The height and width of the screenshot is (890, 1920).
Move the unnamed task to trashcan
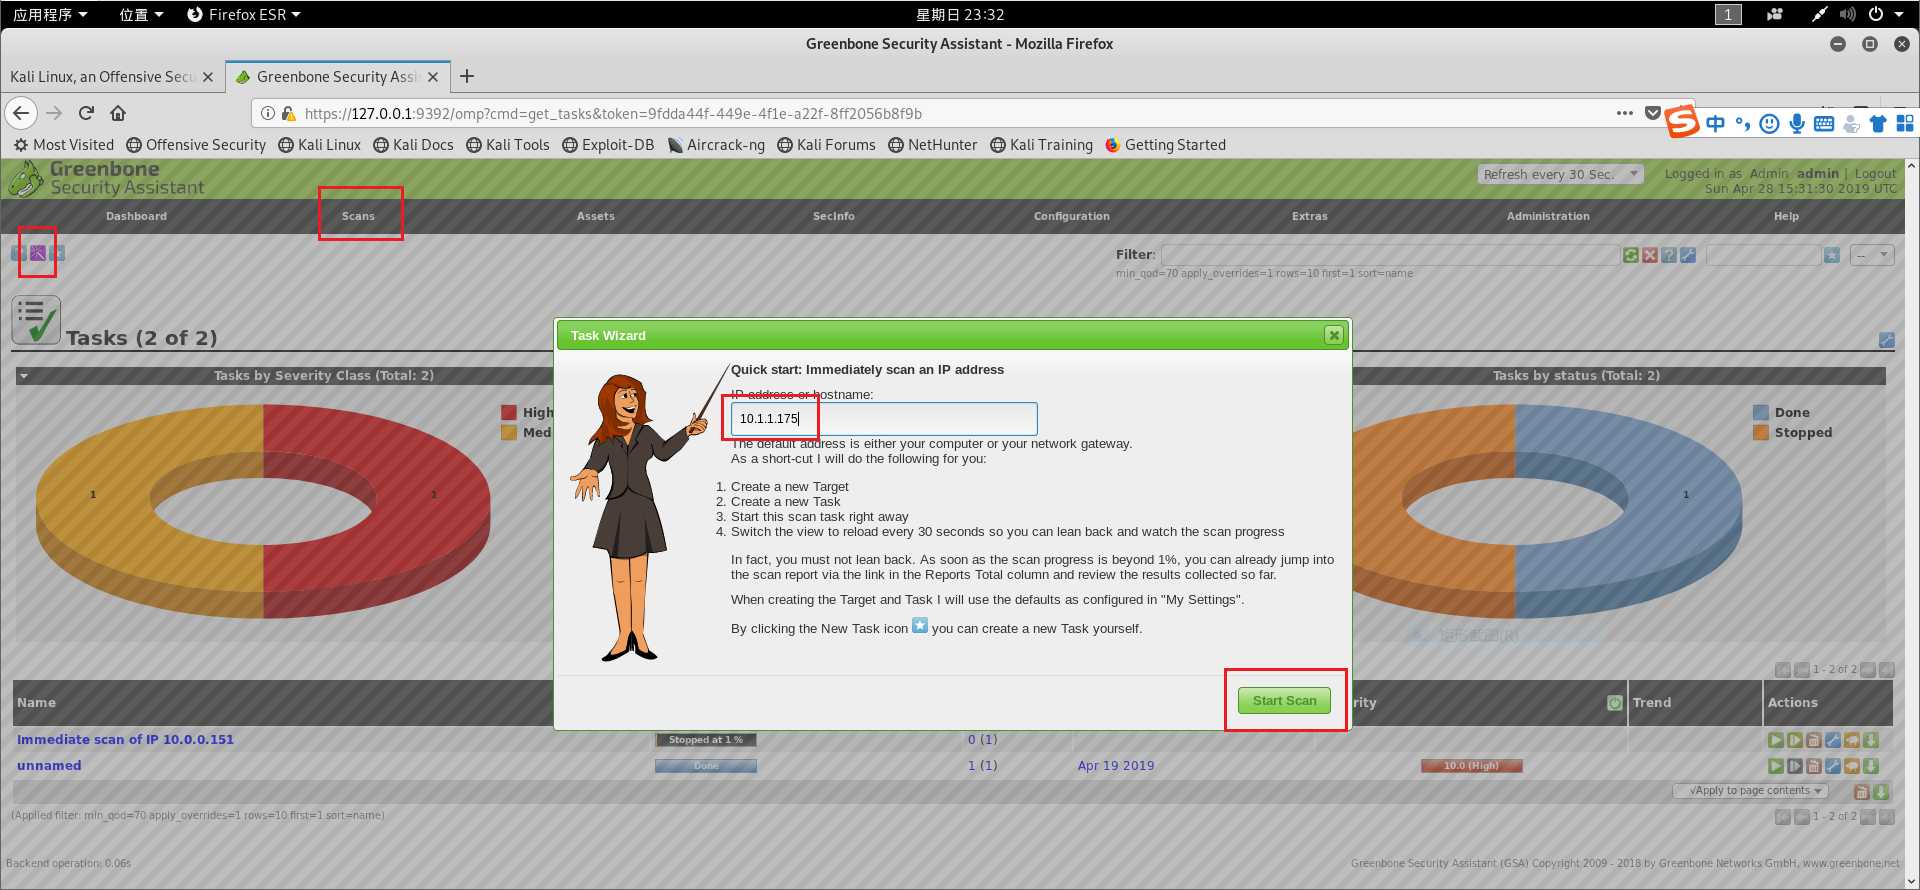pyautogui.click(x=1813, y=766)
